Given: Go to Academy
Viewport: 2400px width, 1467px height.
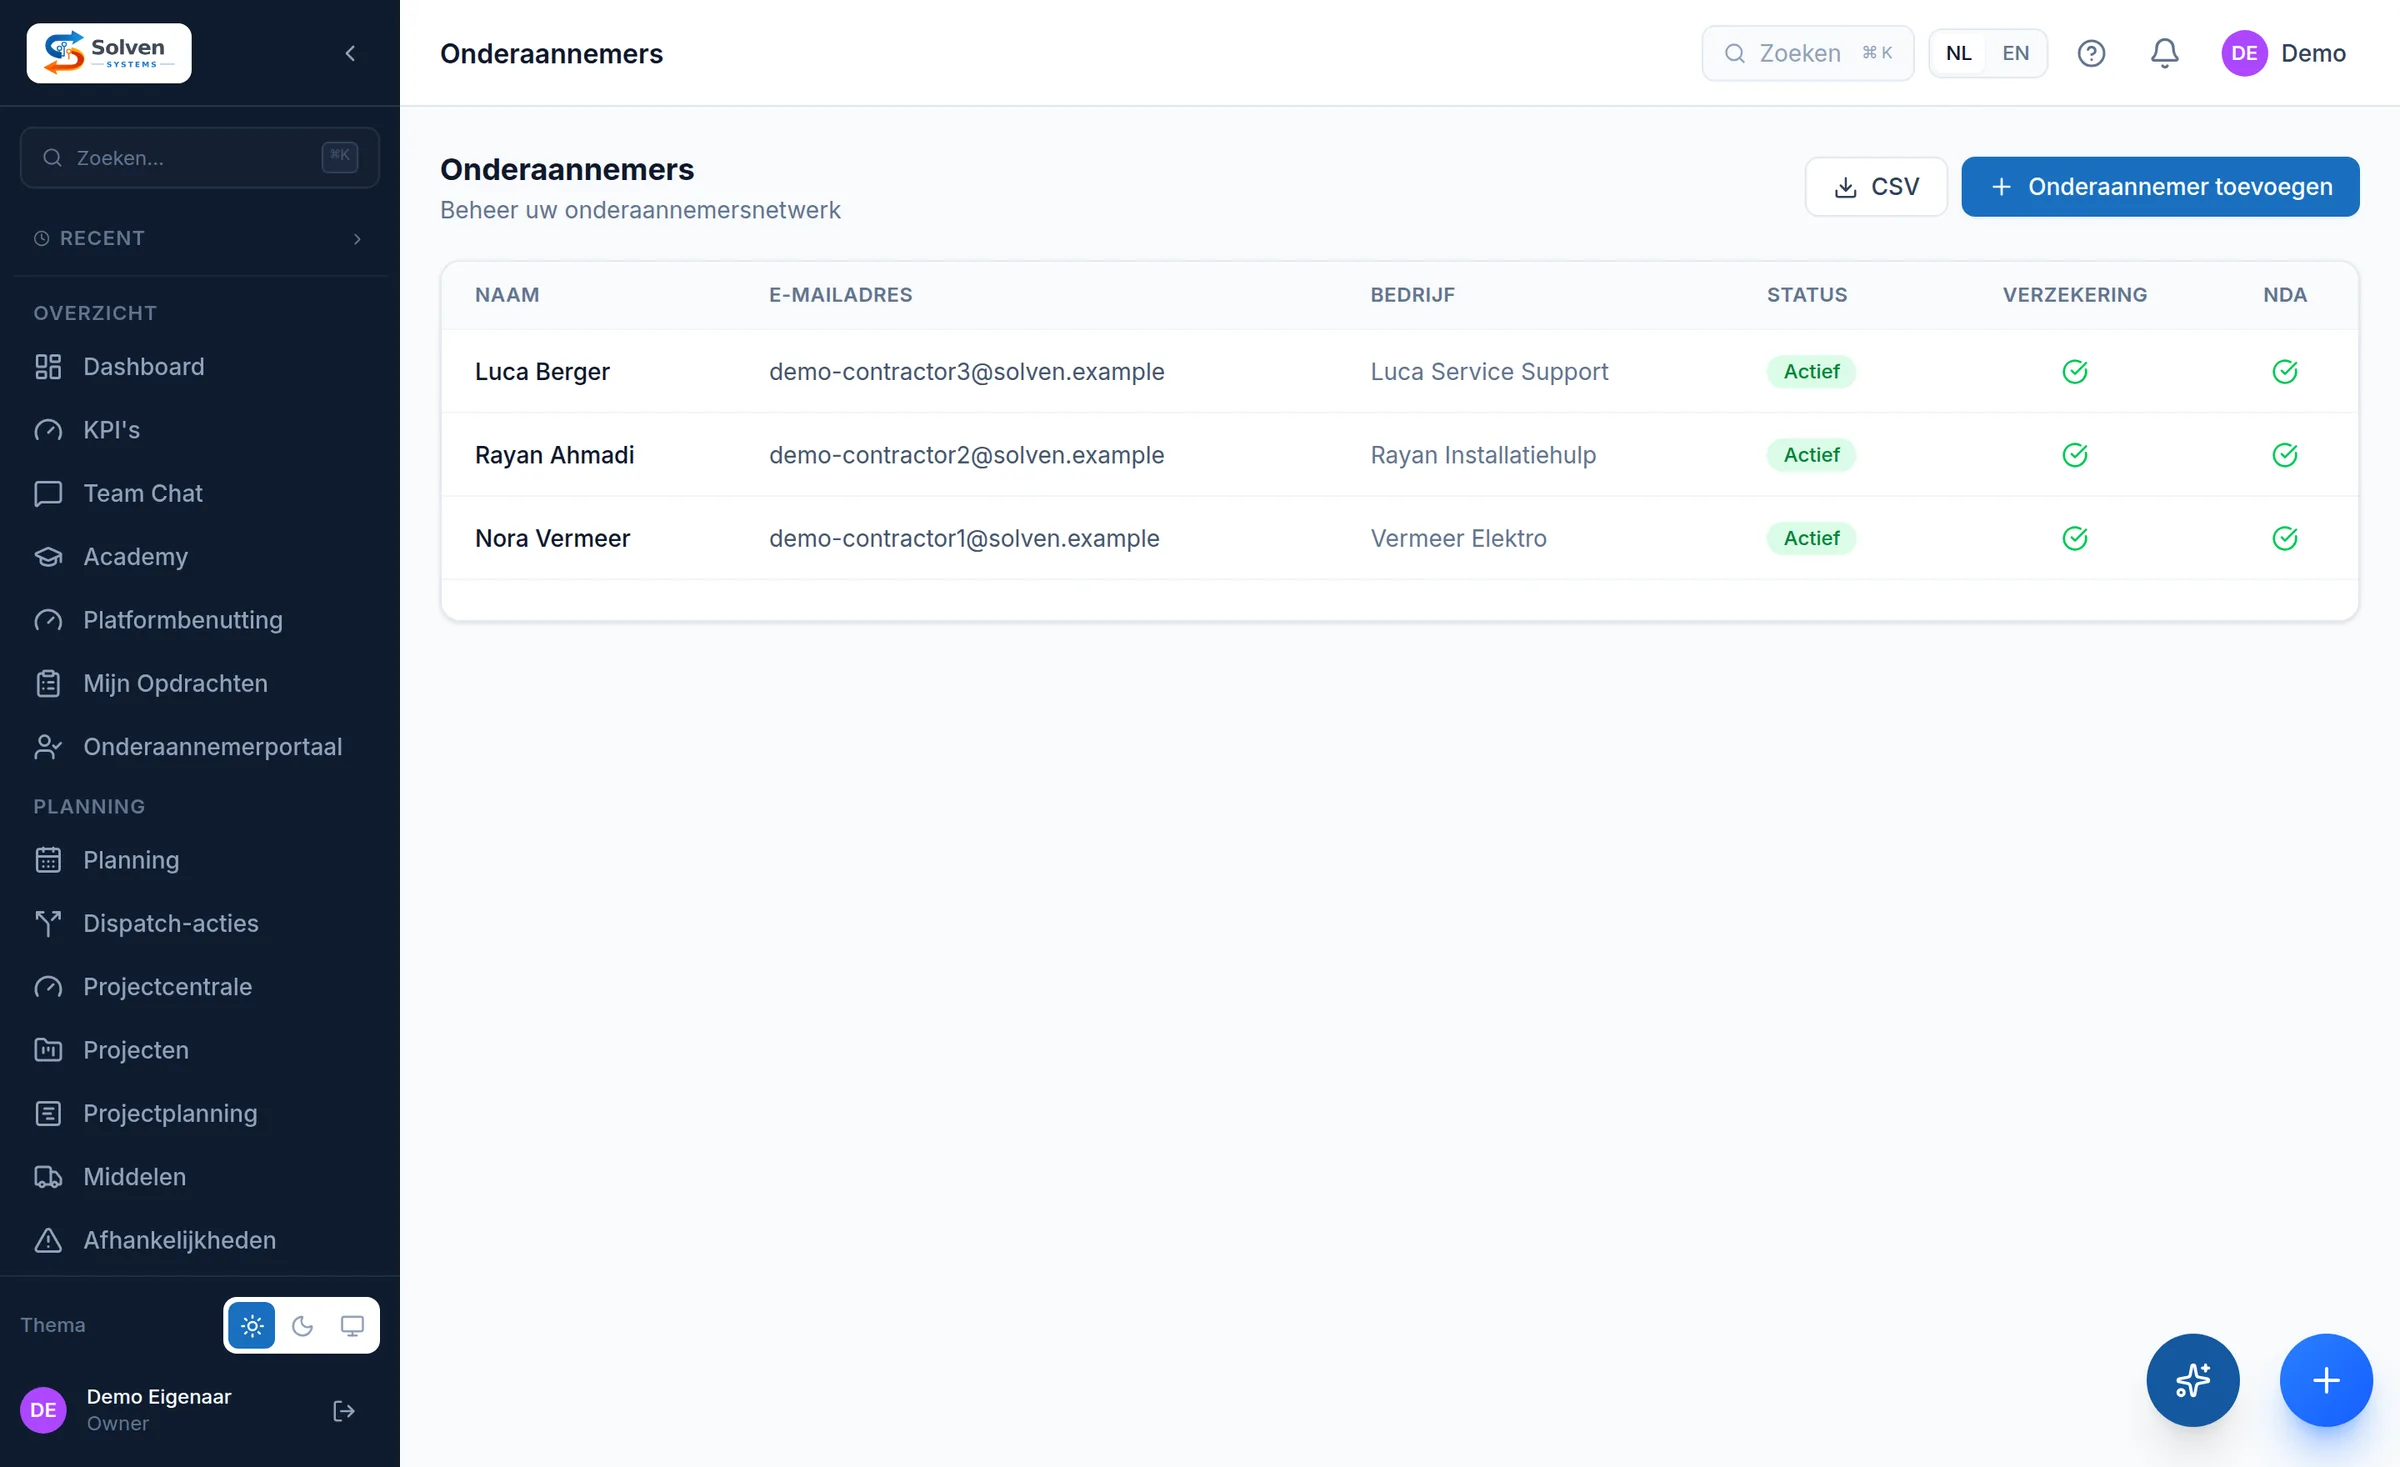Looking at the screenshot, I should [200, 556].
